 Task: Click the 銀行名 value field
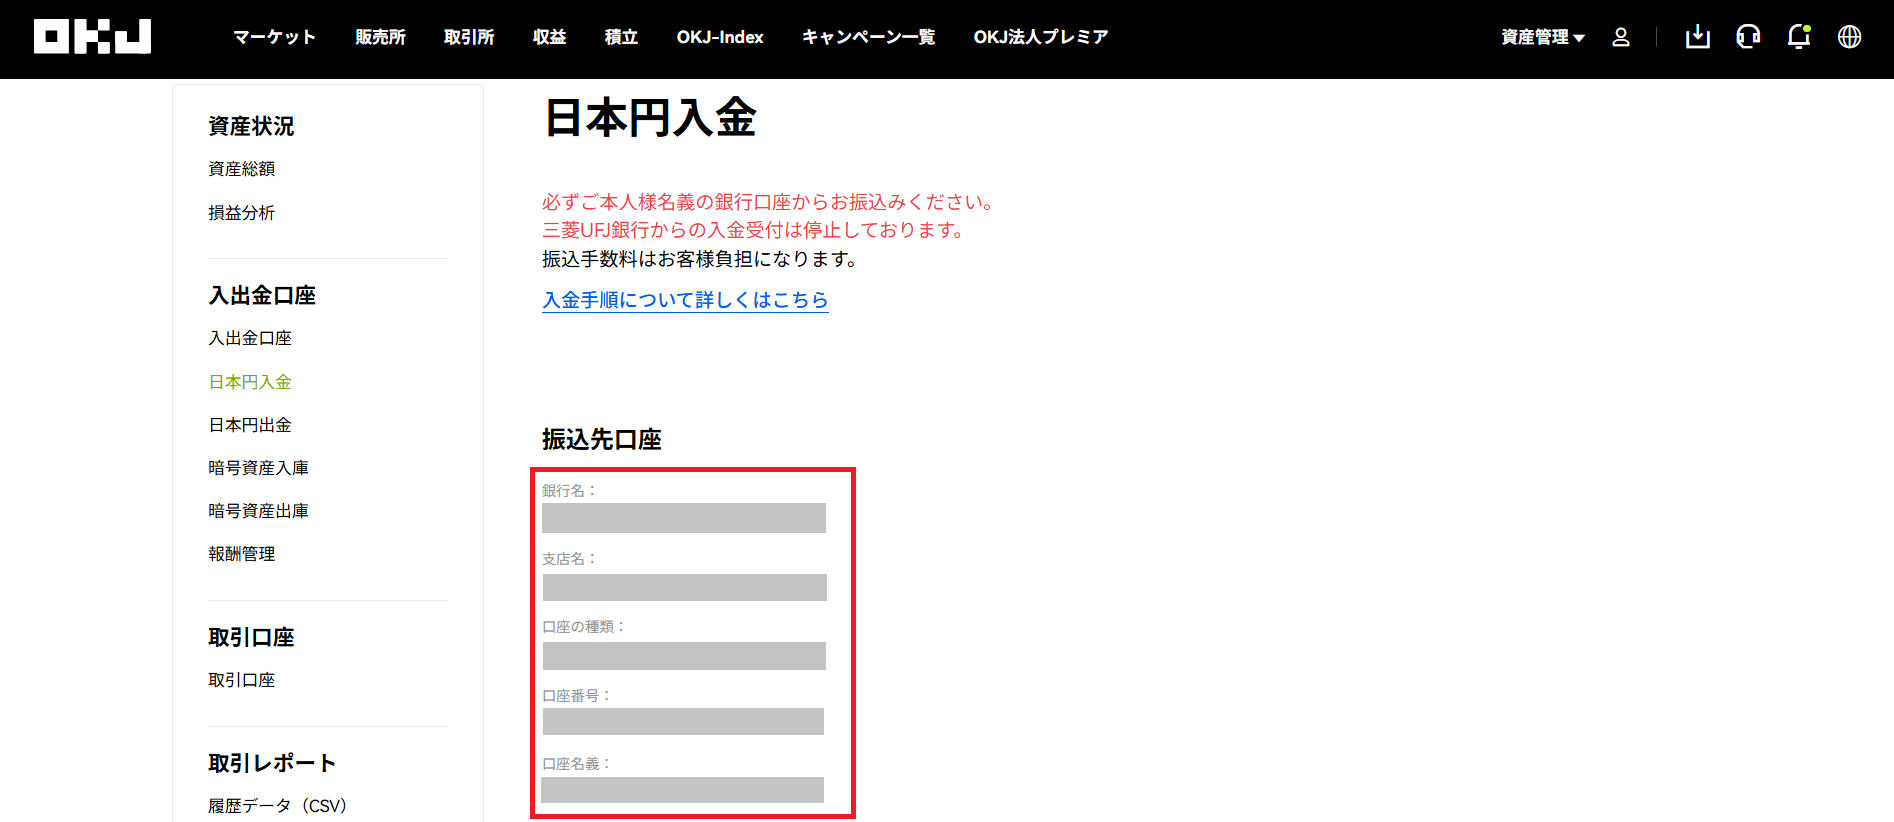pos(684,518)
